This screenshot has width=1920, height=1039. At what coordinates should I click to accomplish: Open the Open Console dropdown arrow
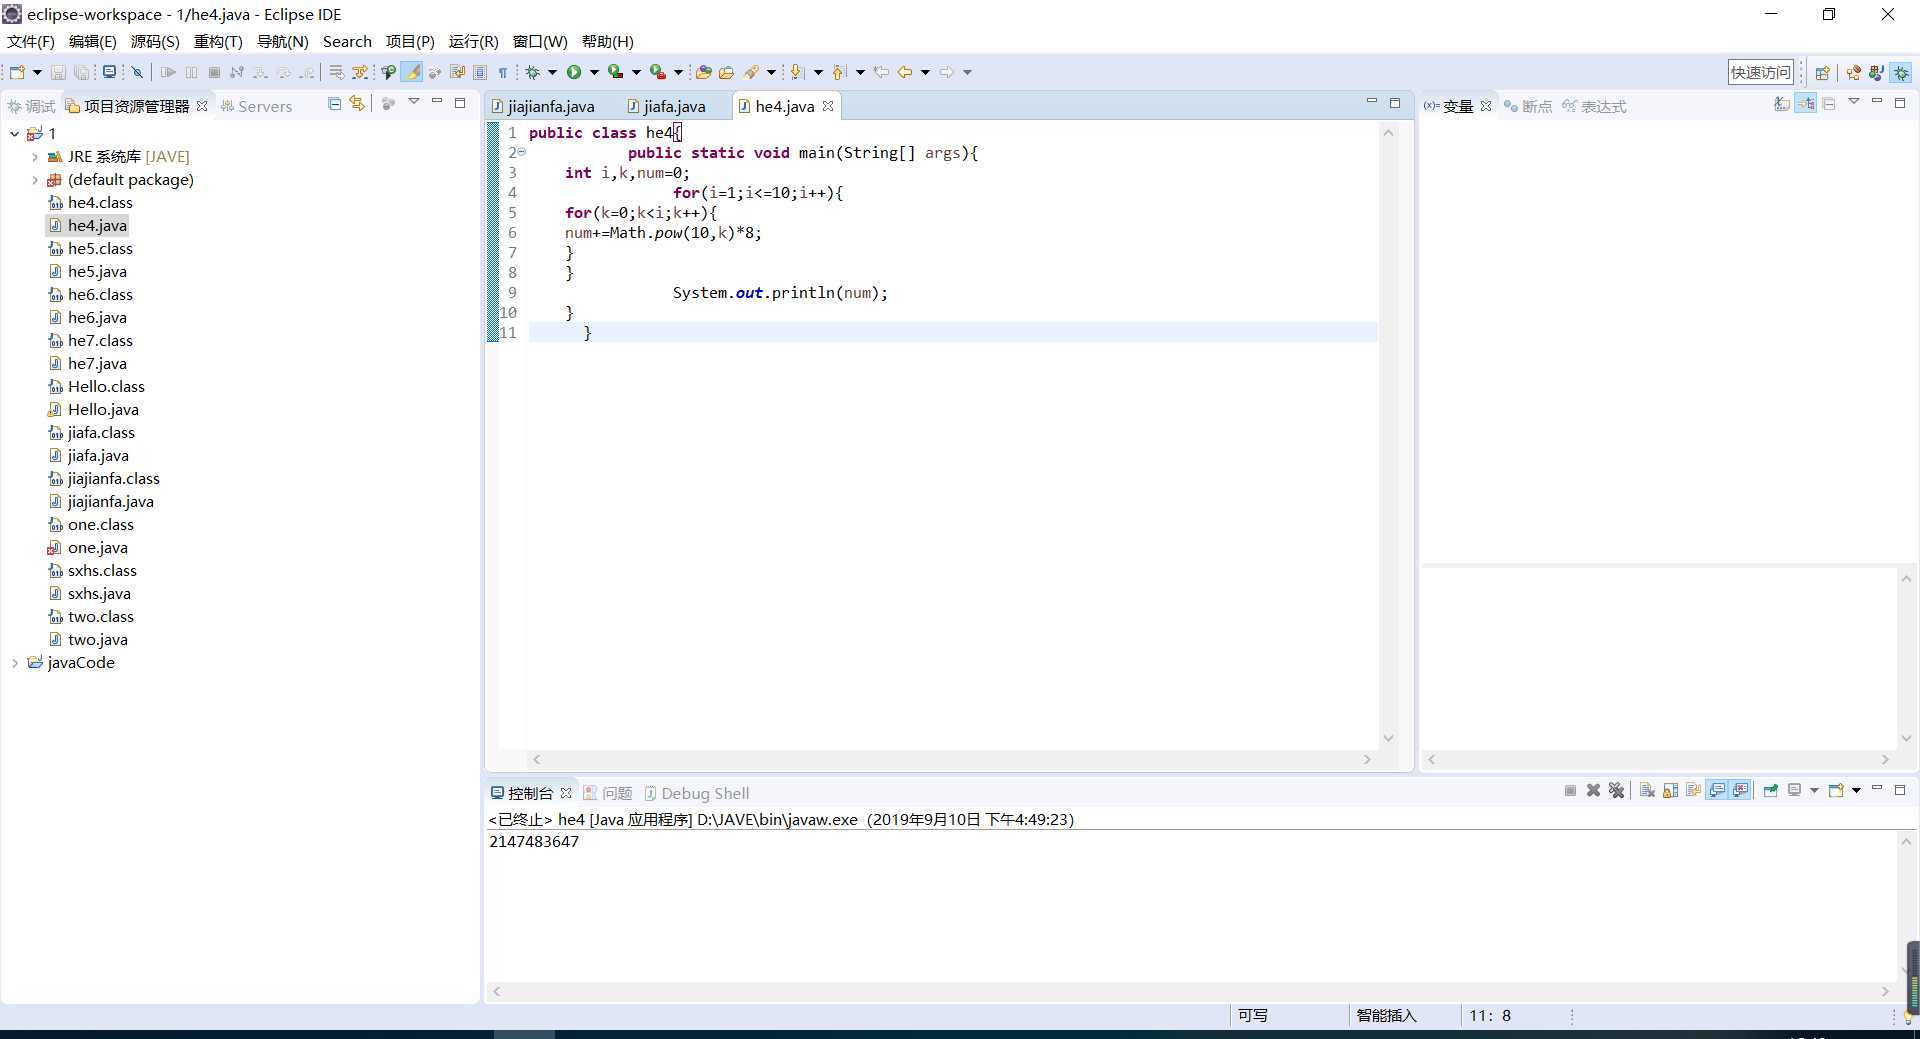pyautogui.click(x=1856, y=790)
